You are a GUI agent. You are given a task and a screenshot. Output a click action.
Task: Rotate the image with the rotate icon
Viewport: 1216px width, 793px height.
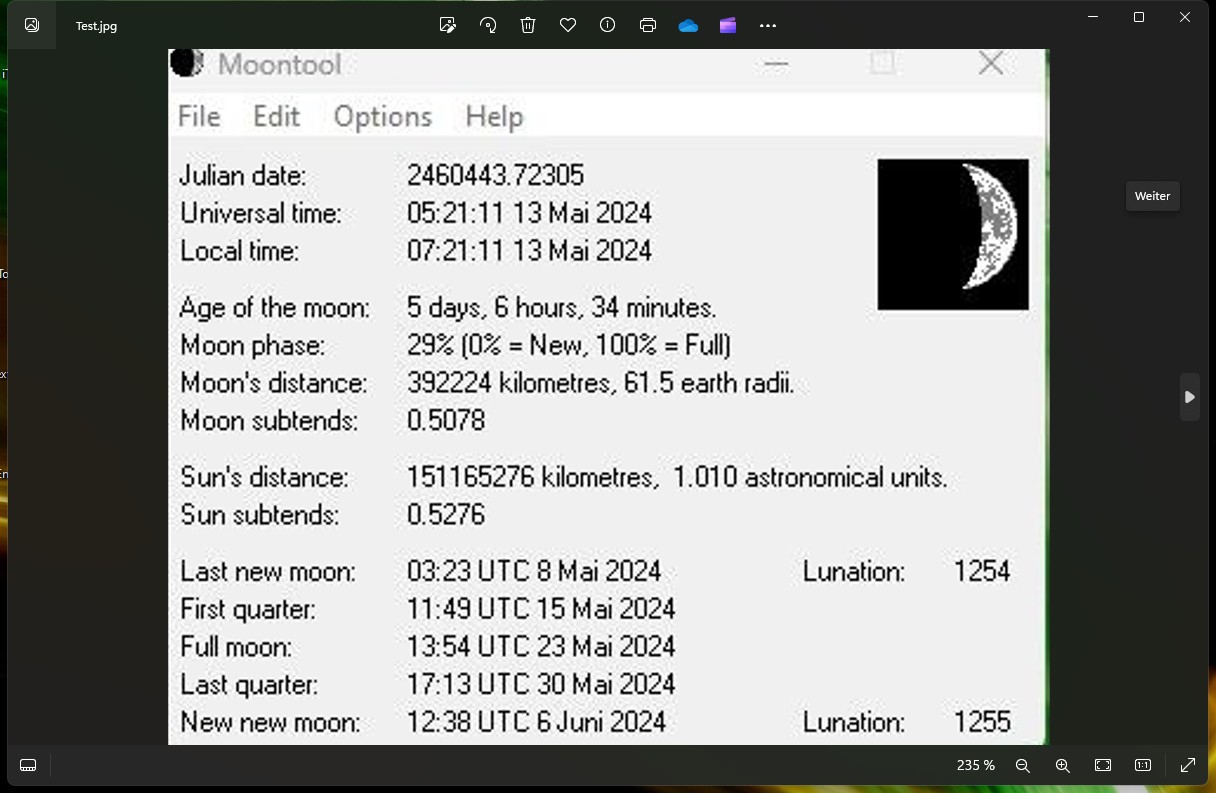[x=488, y=25]
